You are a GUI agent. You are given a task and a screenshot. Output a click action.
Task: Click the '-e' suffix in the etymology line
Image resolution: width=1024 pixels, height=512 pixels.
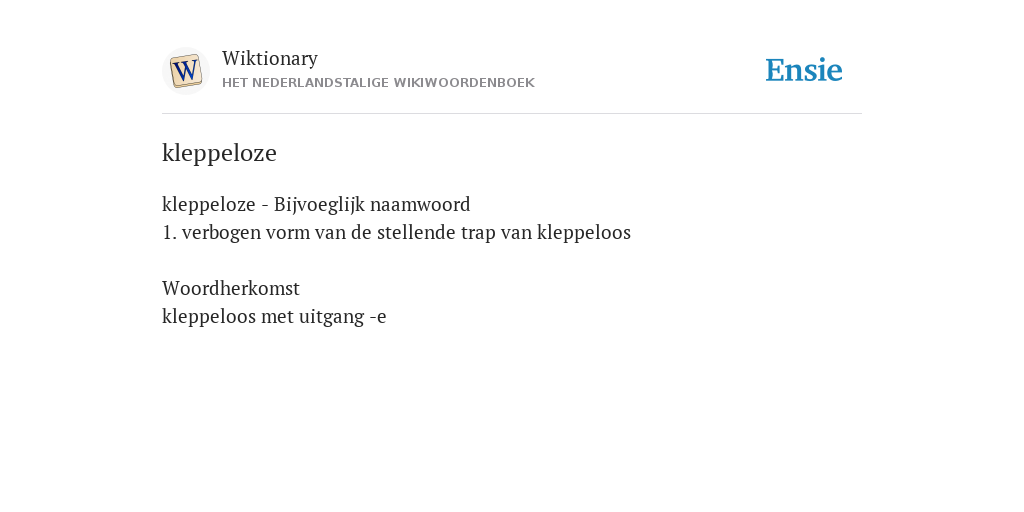pos(378,317)
